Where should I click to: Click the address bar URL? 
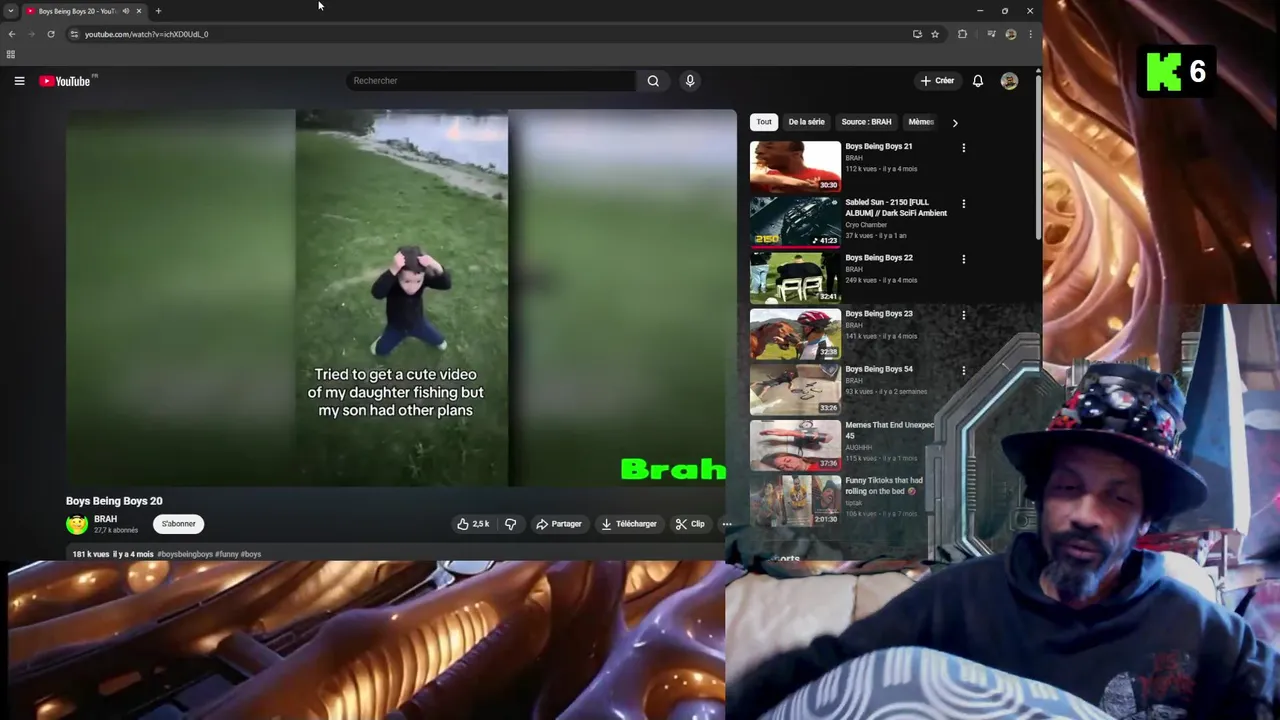click(x=147, y=34)
